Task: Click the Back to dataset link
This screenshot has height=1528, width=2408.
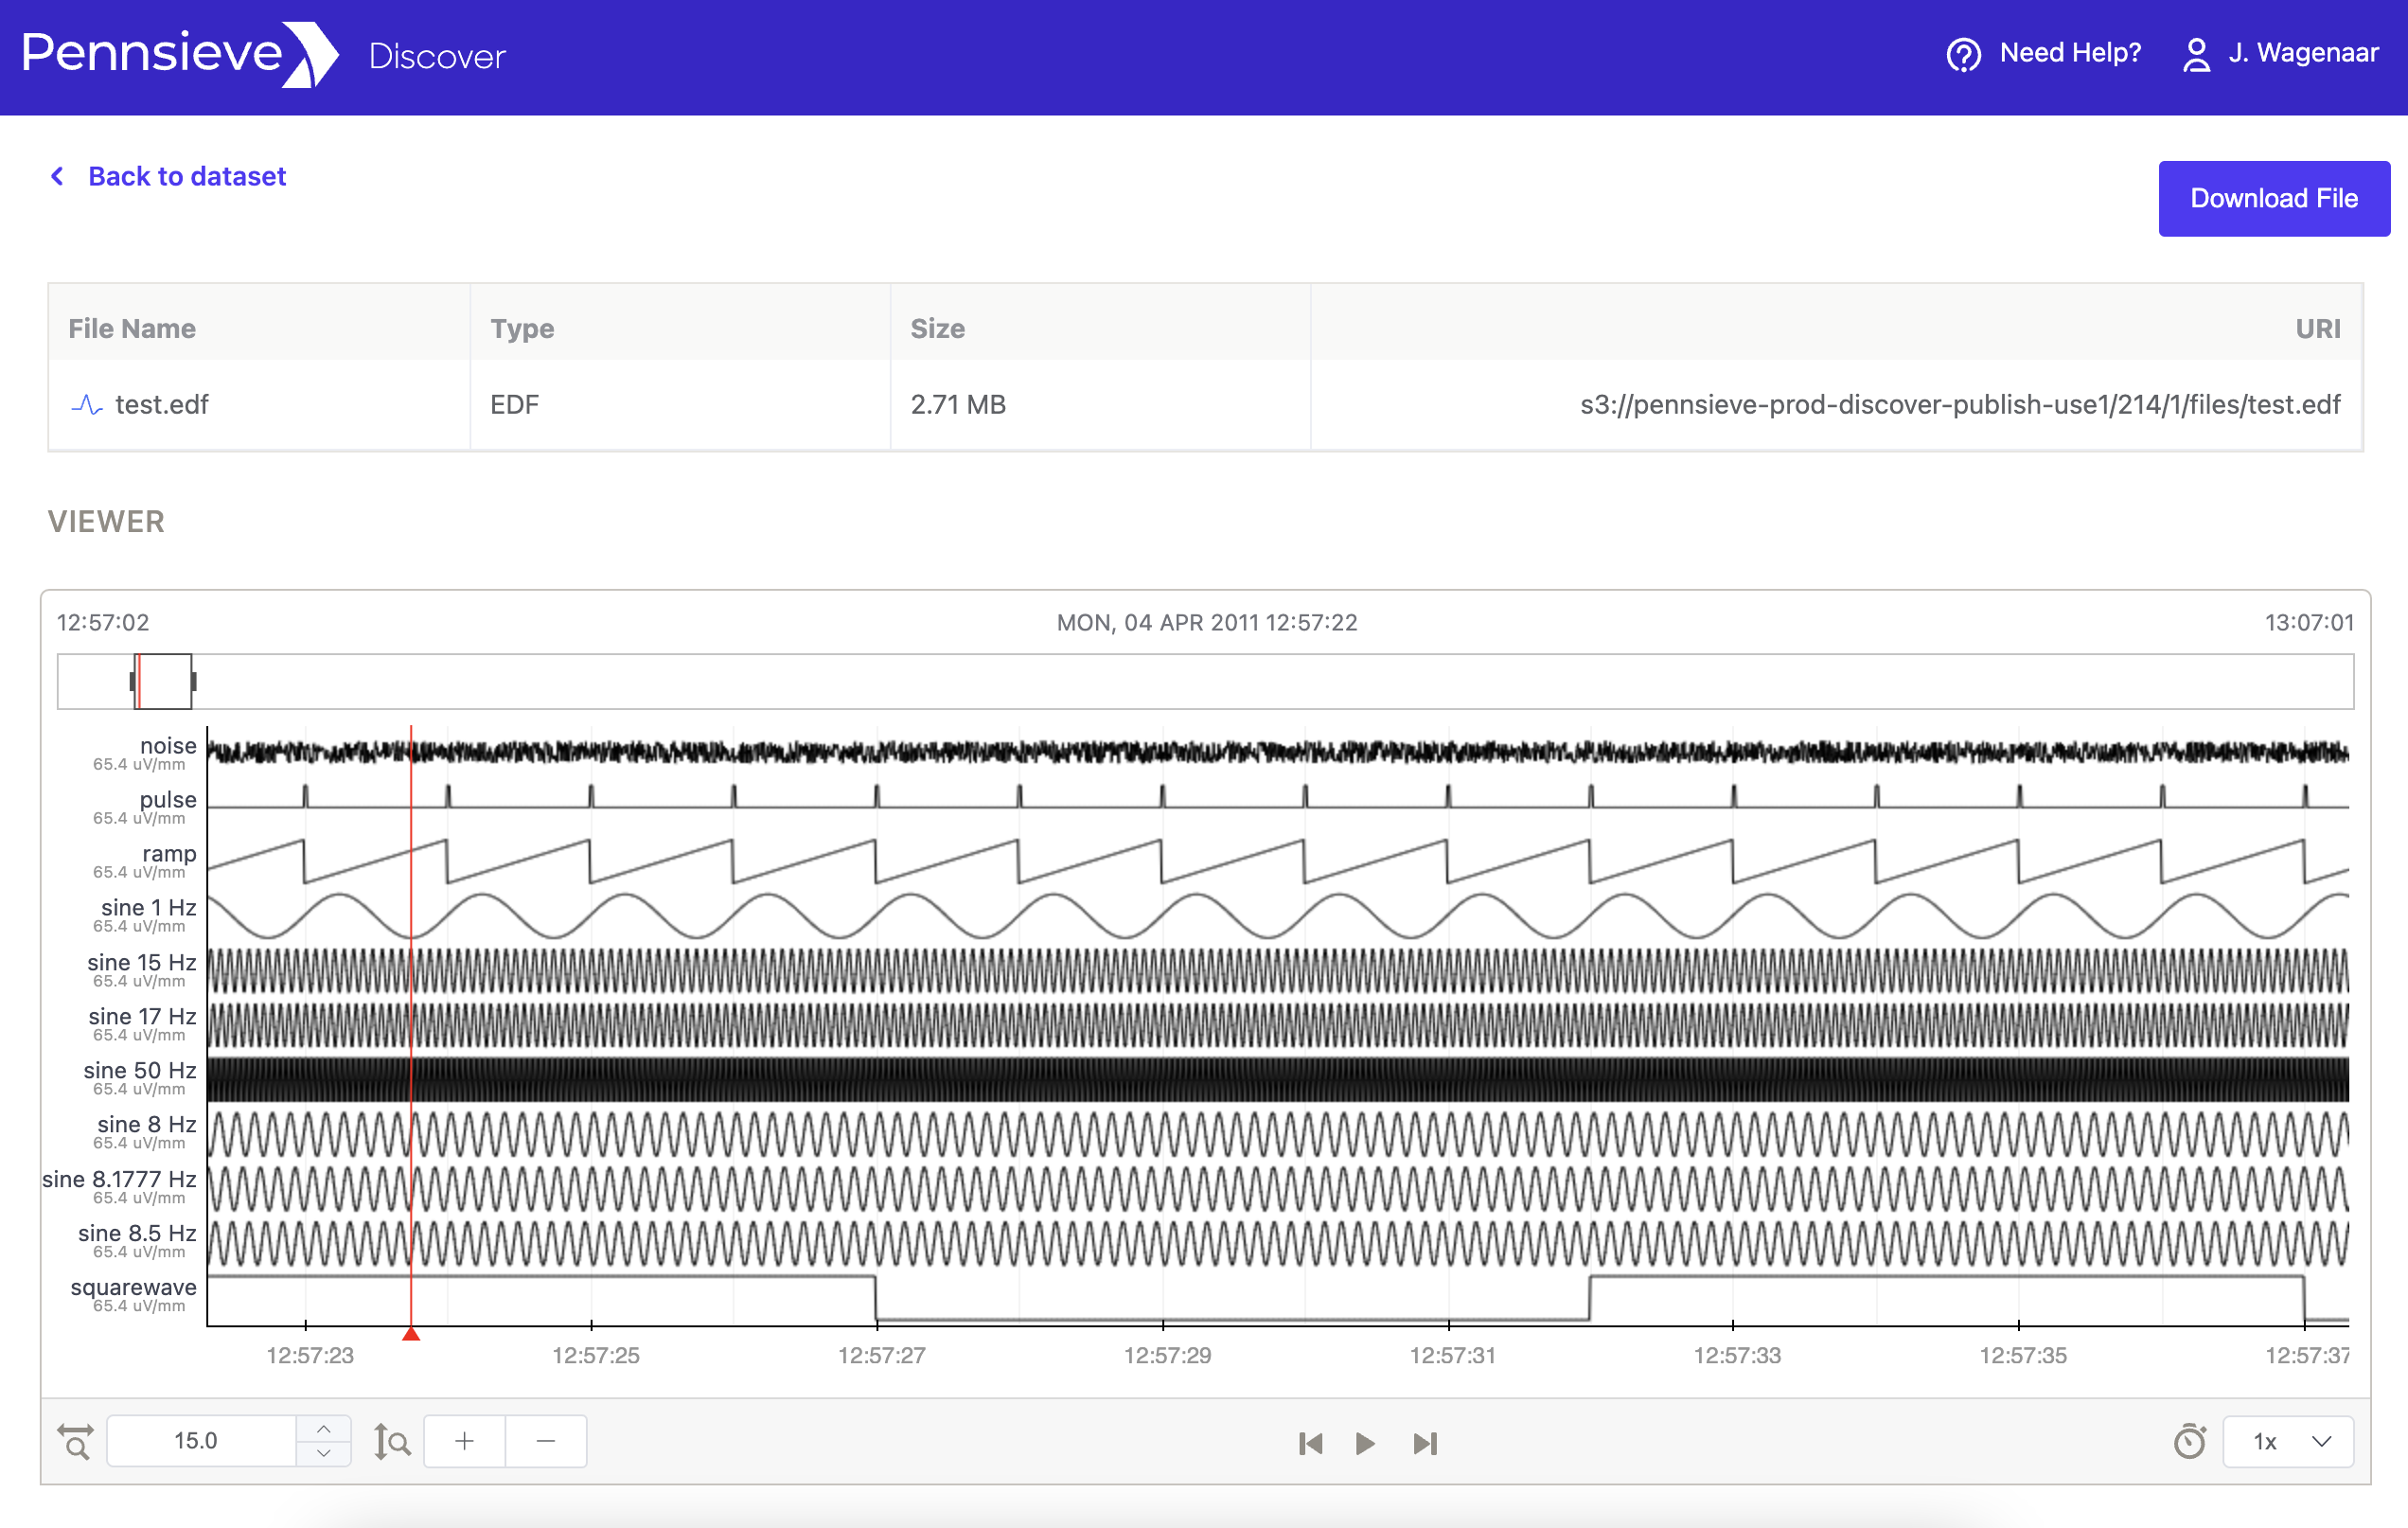Action: click(x=186, y=176)
